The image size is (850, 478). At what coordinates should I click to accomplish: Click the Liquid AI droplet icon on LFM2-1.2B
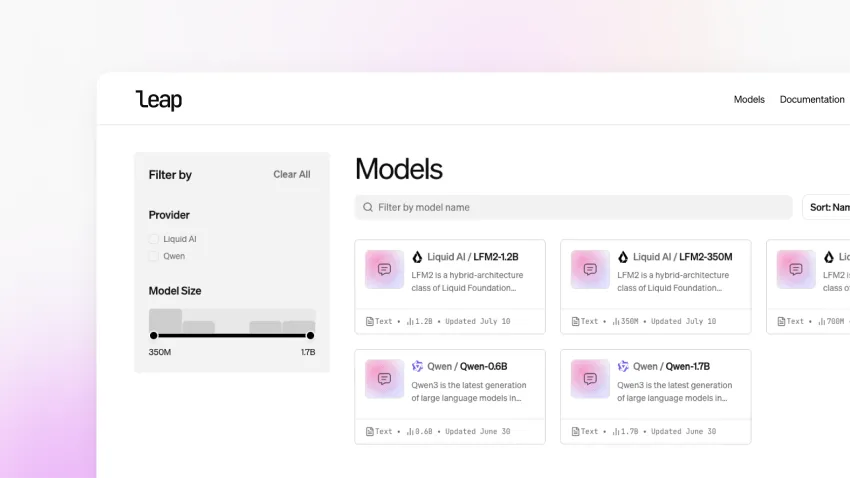tap(418, 257)
